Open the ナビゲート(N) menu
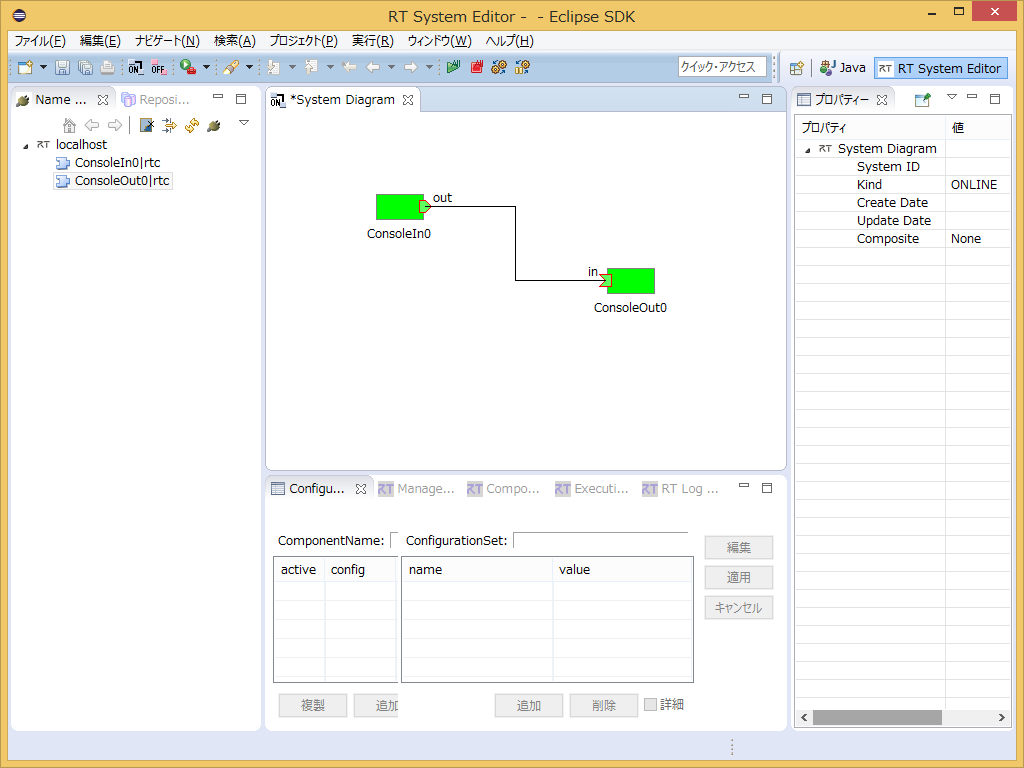1024x768 pixels. (167, 41)
